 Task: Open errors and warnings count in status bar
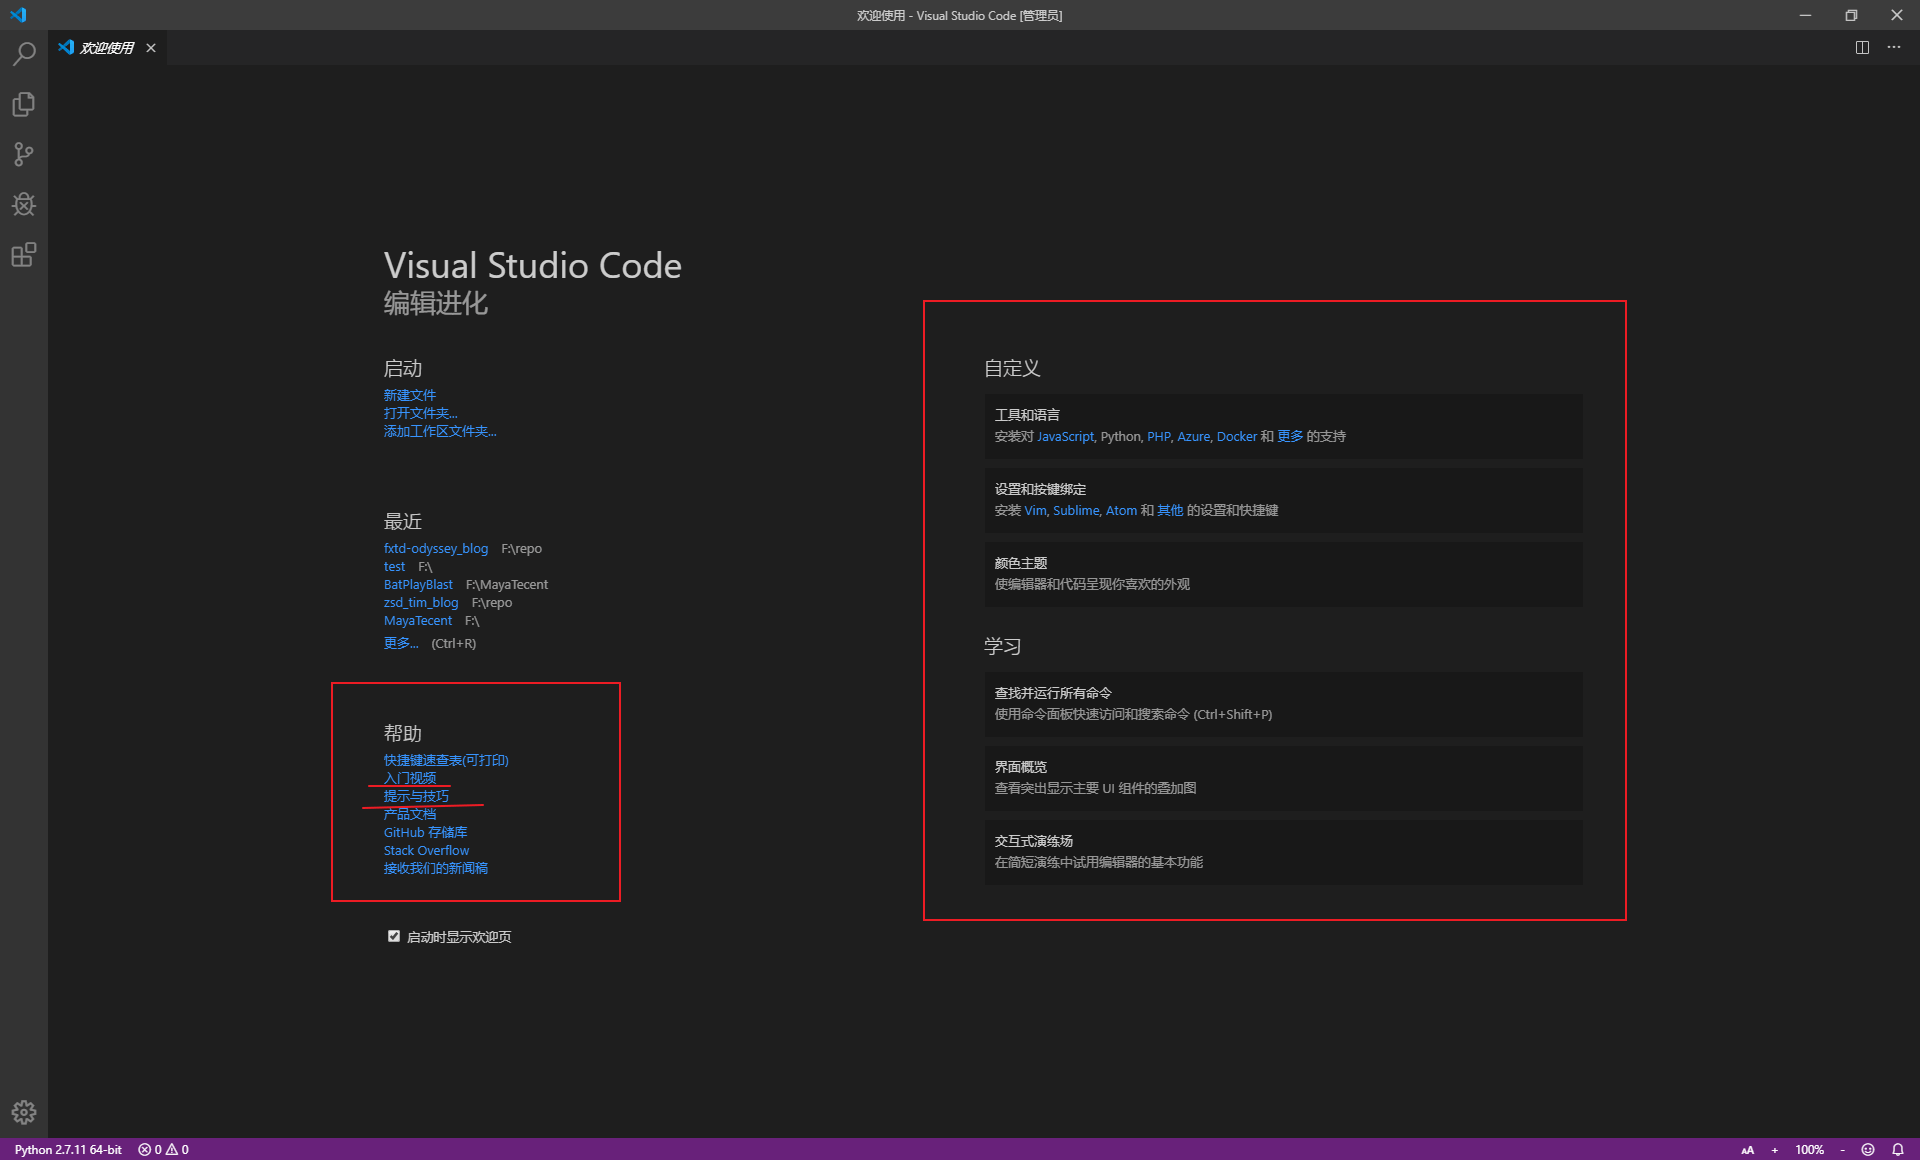[x=164, y=1150]
